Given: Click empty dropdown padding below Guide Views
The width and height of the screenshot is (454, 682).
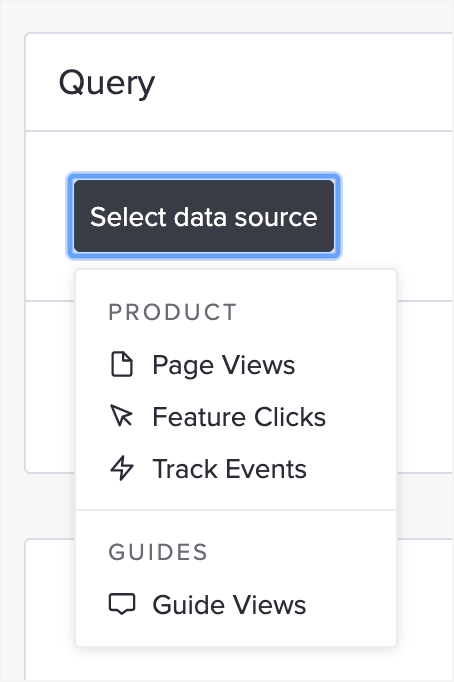Looking at the screenshot, I should point(236,633).
